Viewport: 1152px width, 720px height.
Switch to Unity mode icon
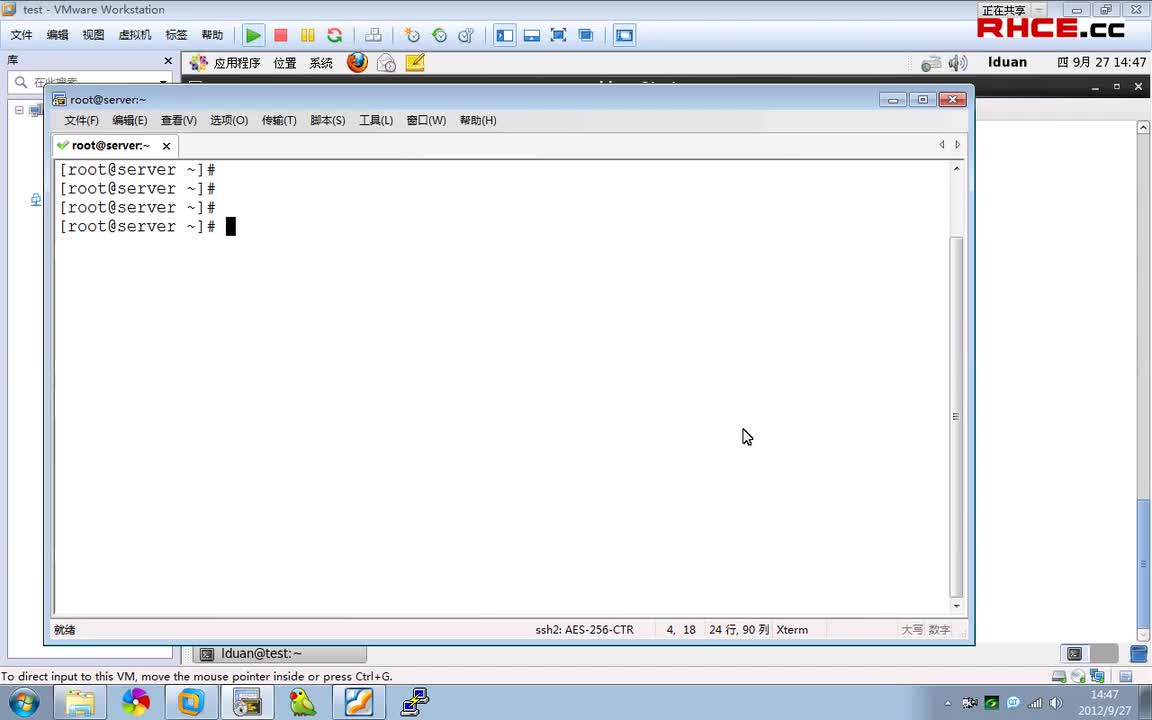coord(586,35)
